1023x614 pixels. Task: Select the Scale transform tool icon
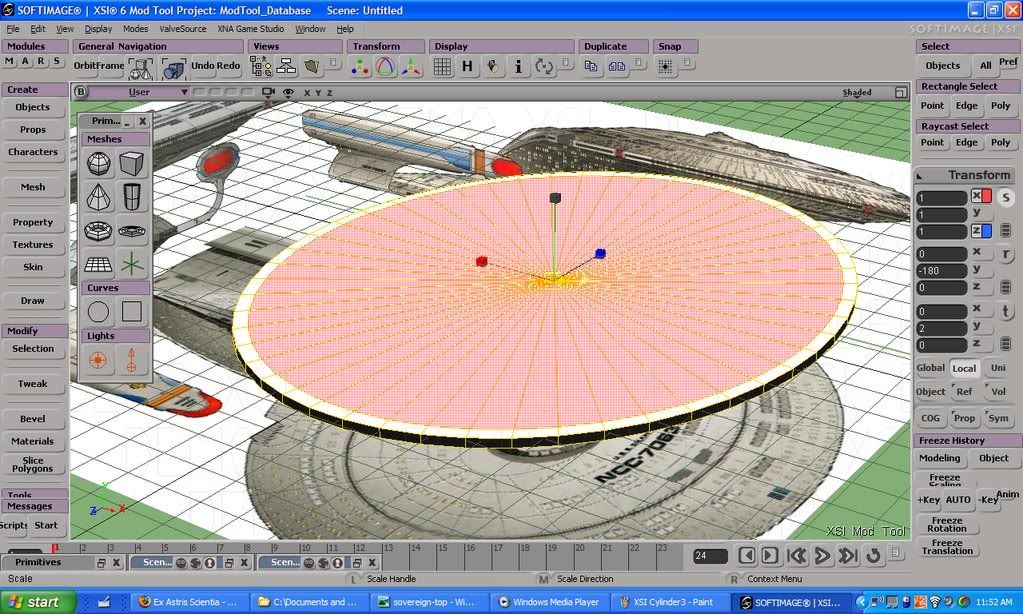359,67
